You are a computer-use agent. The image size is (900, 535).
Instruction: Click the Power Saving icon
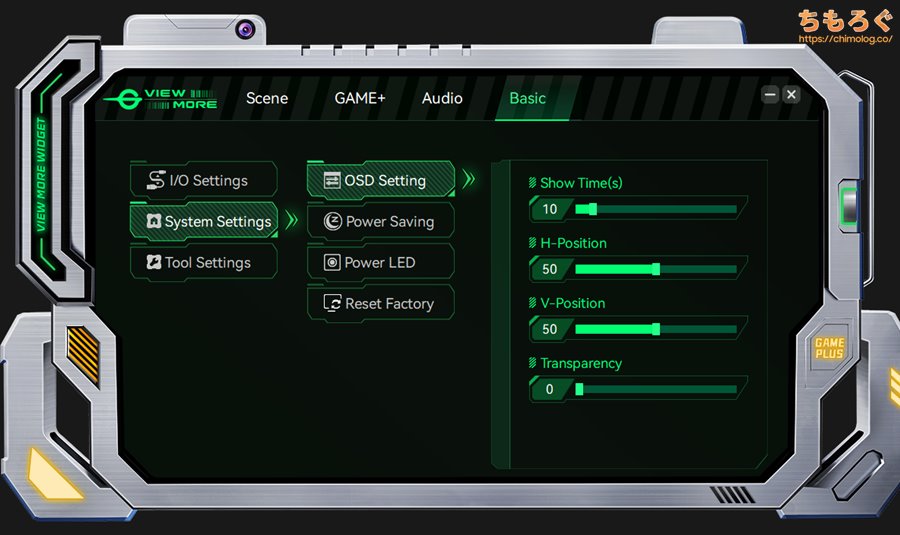[x=333, y=222]
